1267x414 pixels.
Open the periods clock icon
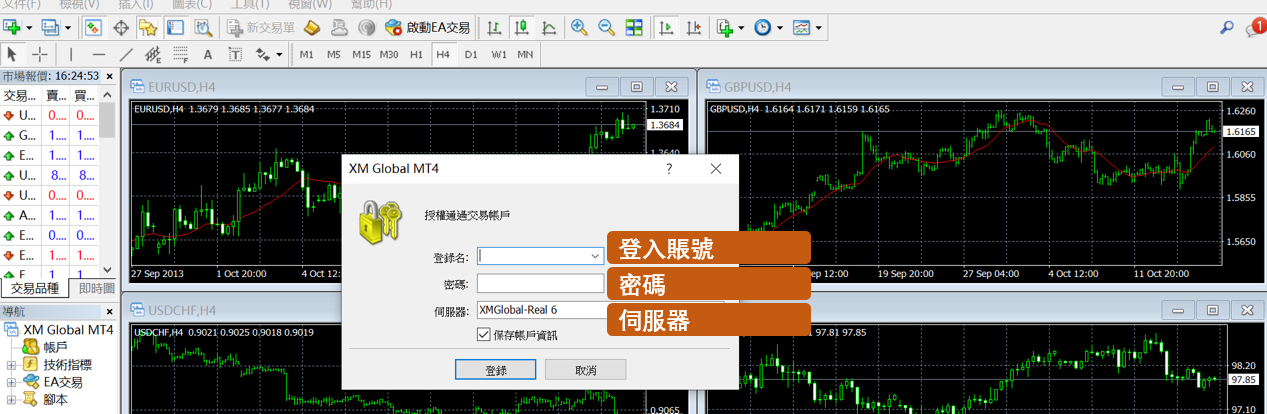(x=763, y=28)
